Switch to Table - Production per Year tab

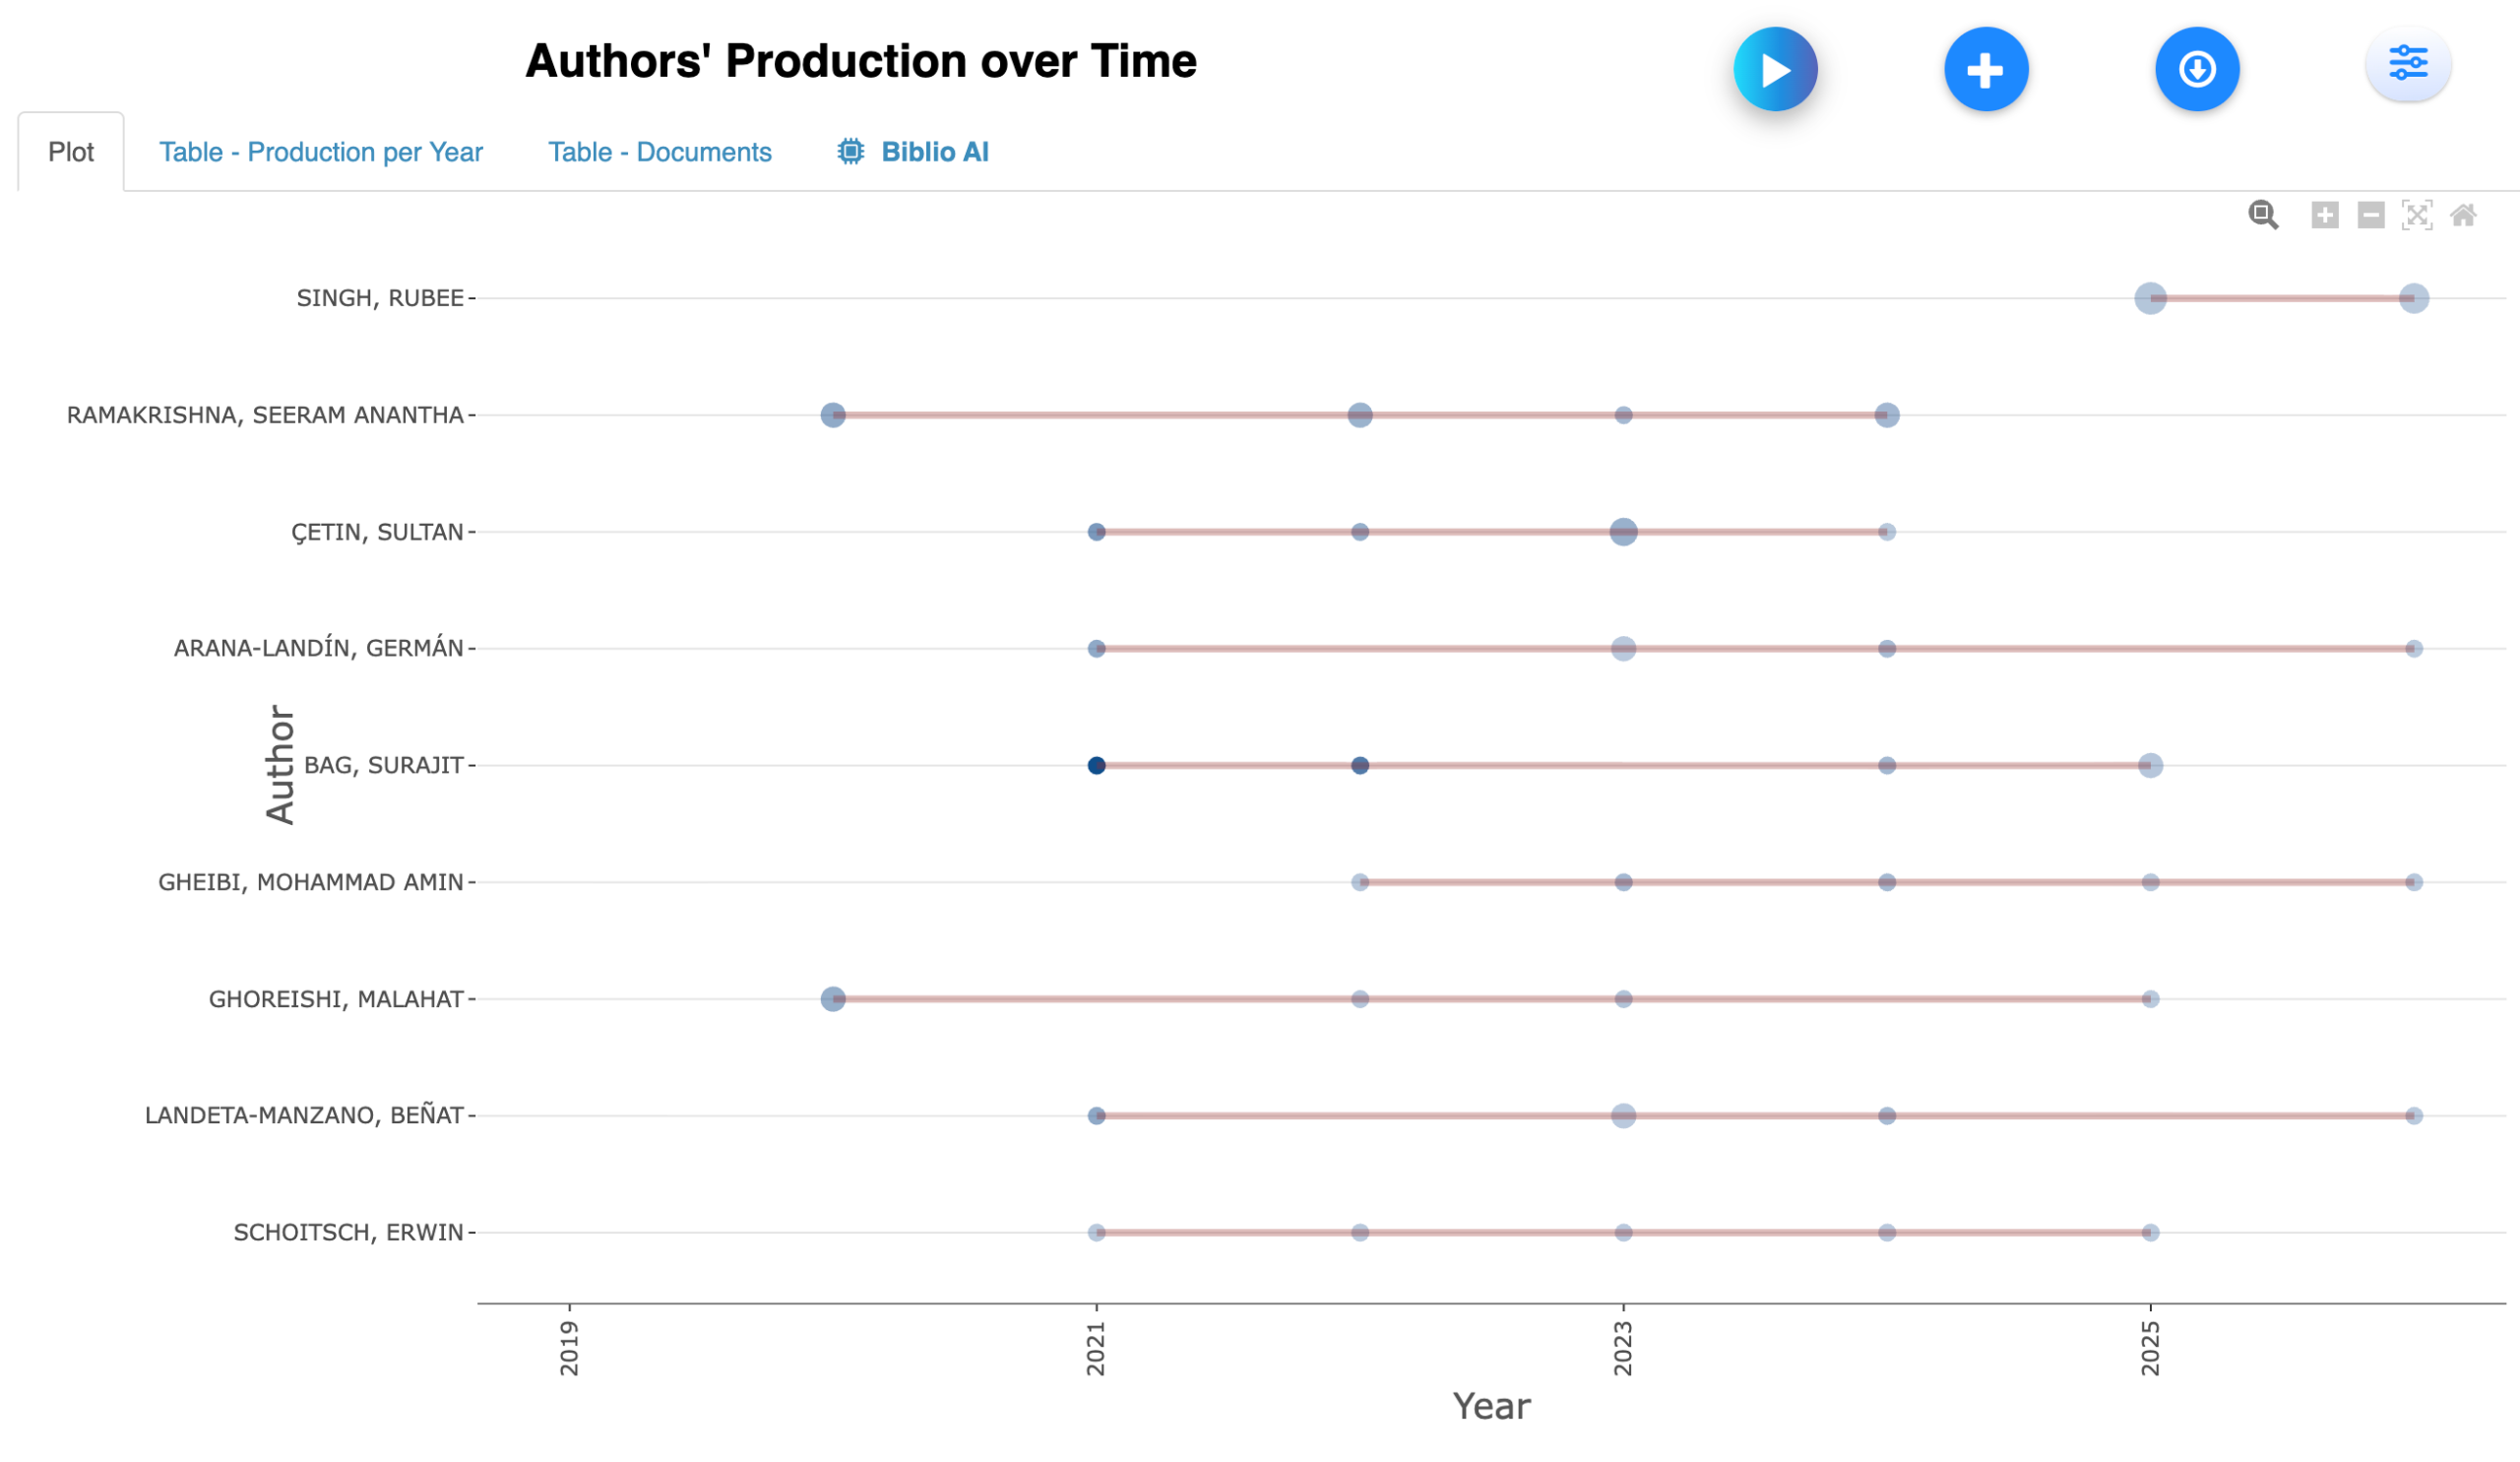click(320, 152)
